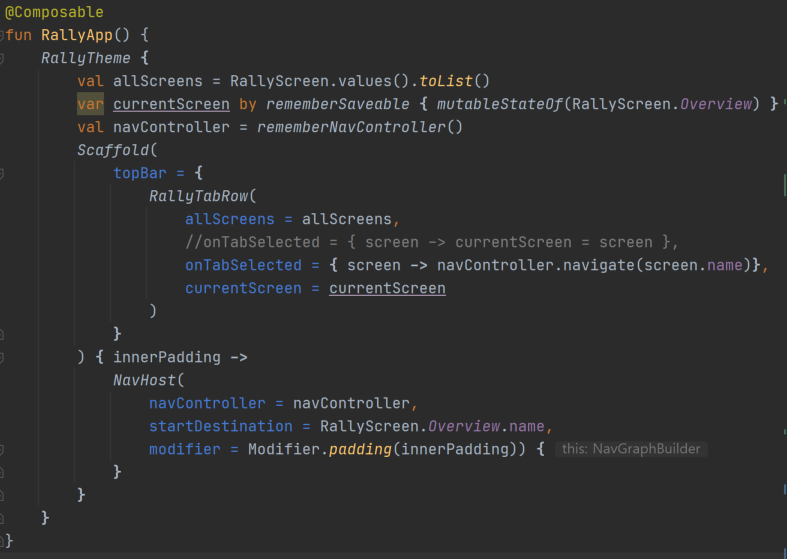Click underlined currentScreen value after 'currentScreen ='
The image size is (787, 559).
click(x=387, y=289)
